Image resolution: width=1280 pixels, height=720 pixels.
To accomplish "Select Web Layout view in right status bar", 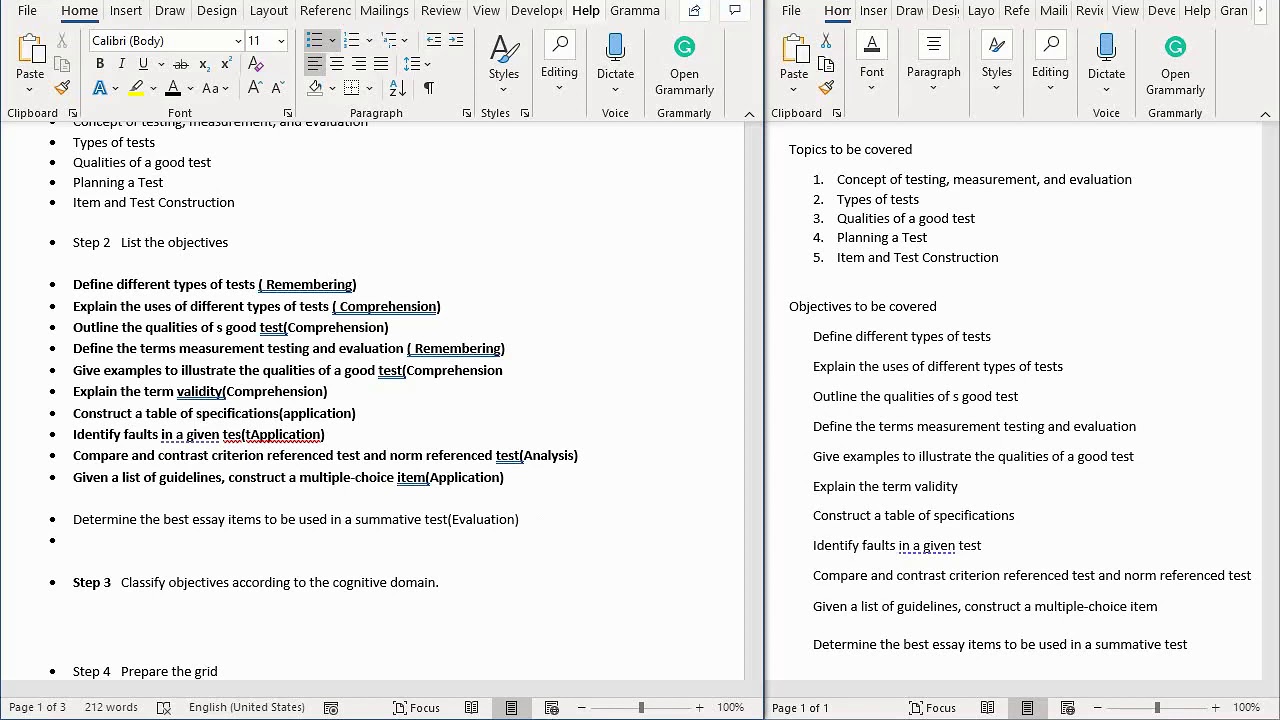I will pos(1067,708).
